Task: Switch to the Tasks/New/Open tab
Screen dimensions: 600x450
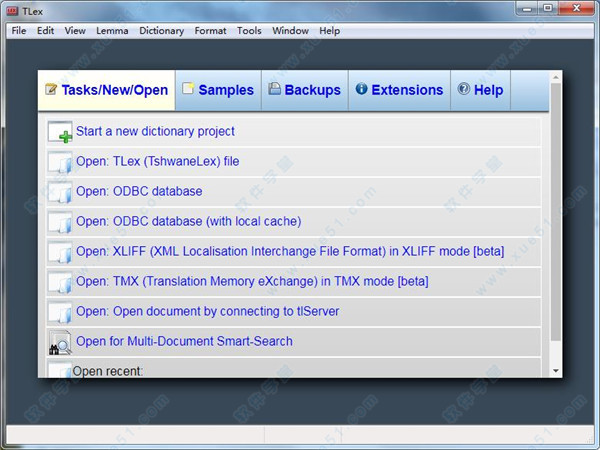Action: pos(107,90)
